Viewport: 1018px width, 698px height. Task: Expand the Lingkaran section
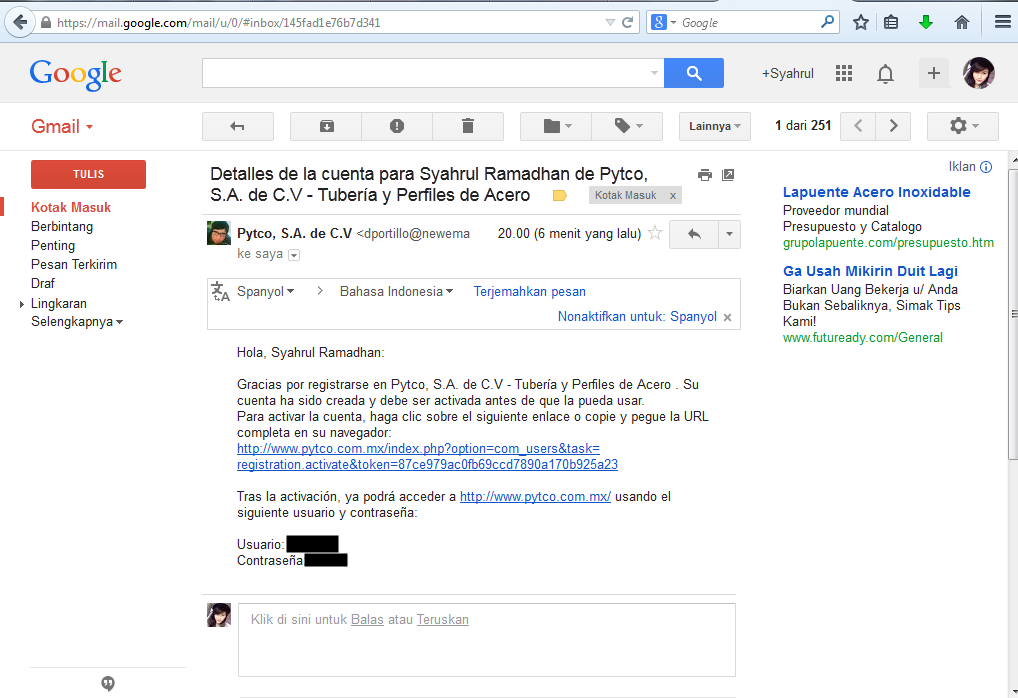(22, 304)
